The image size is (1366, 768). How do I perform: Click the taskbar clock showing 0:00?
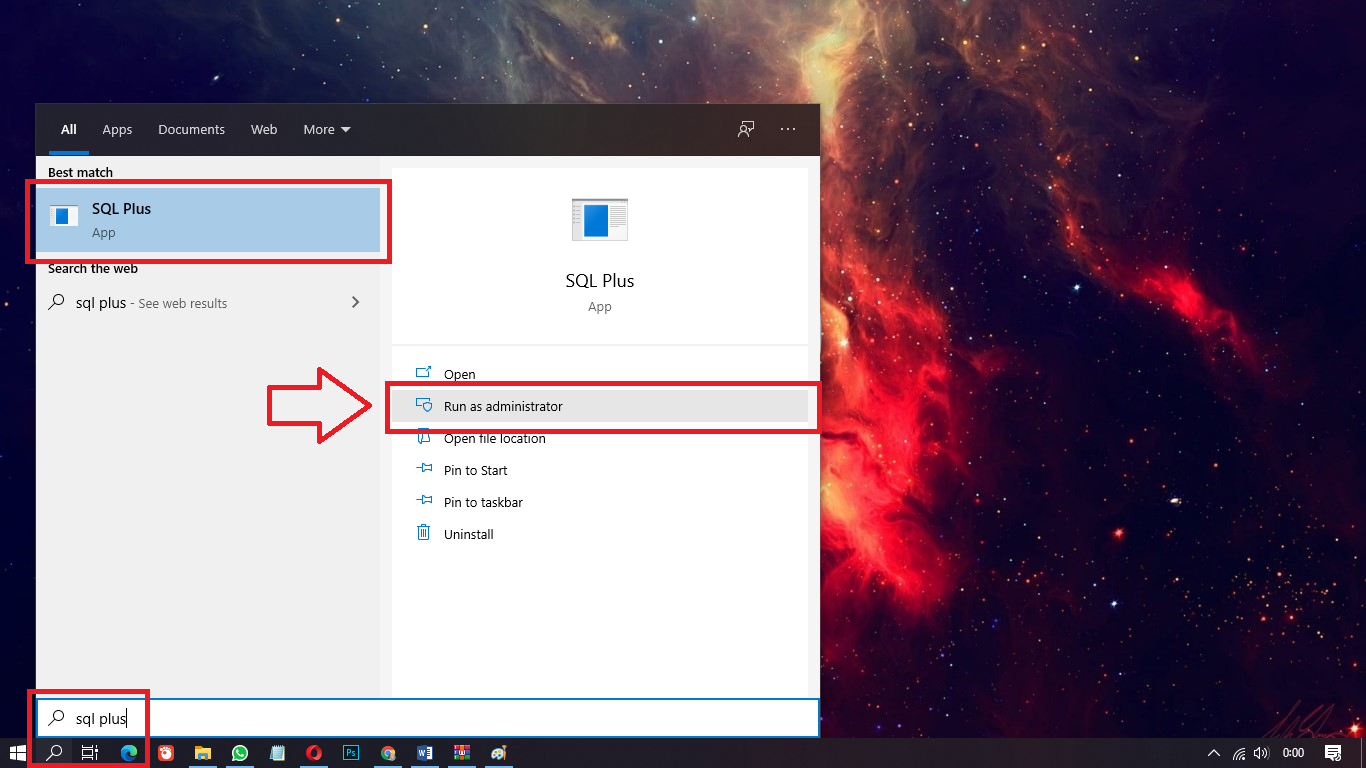coord(1293,753)
